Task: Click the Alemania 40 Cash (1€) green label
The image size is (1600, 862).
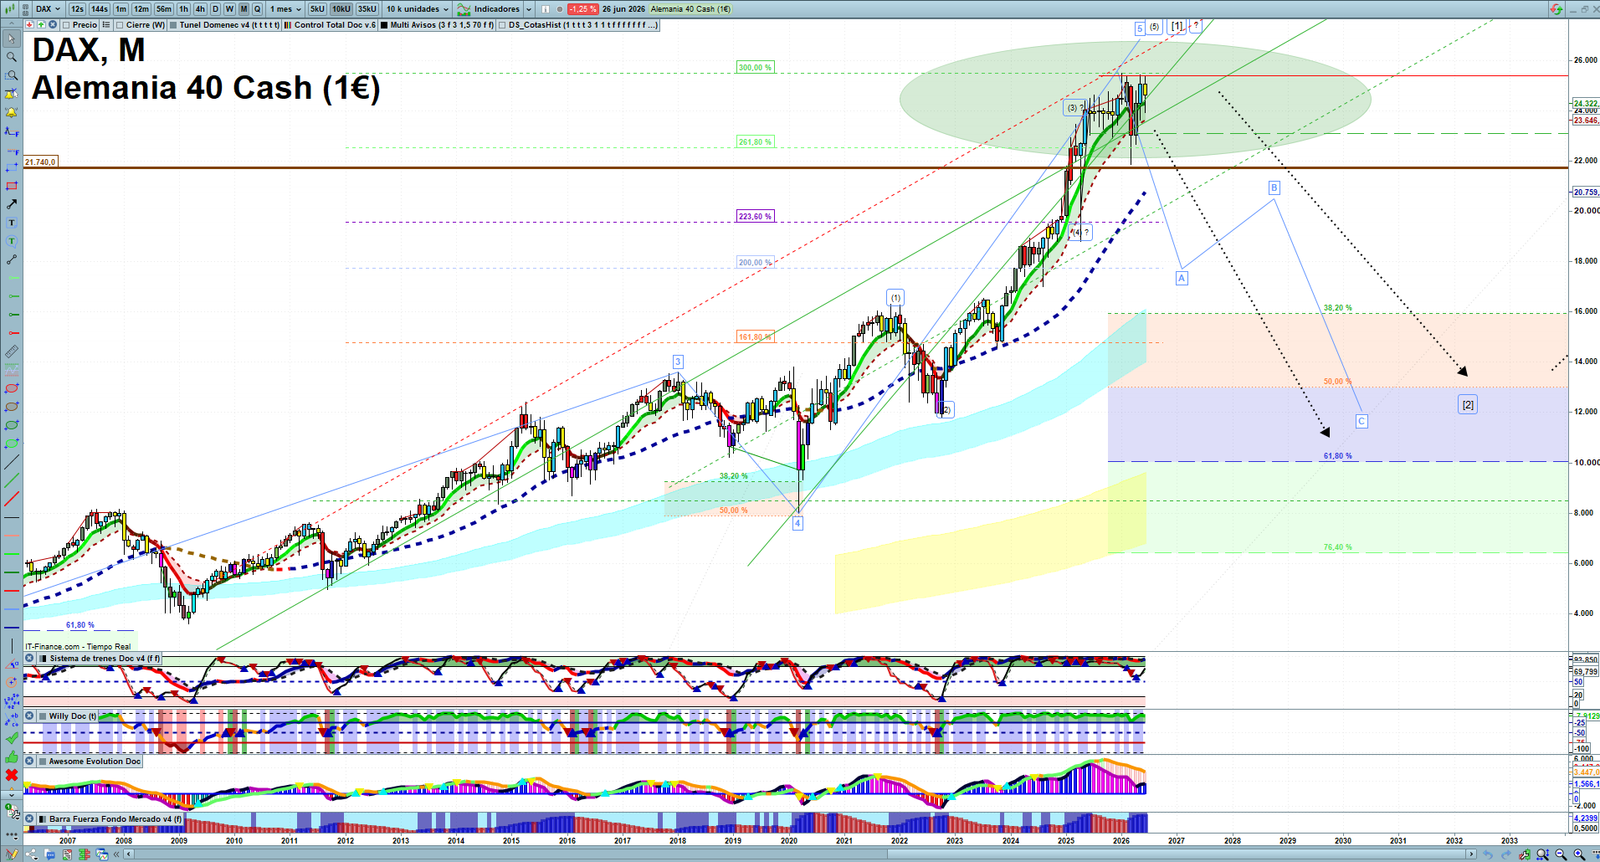Action: [x=690, y=9]
